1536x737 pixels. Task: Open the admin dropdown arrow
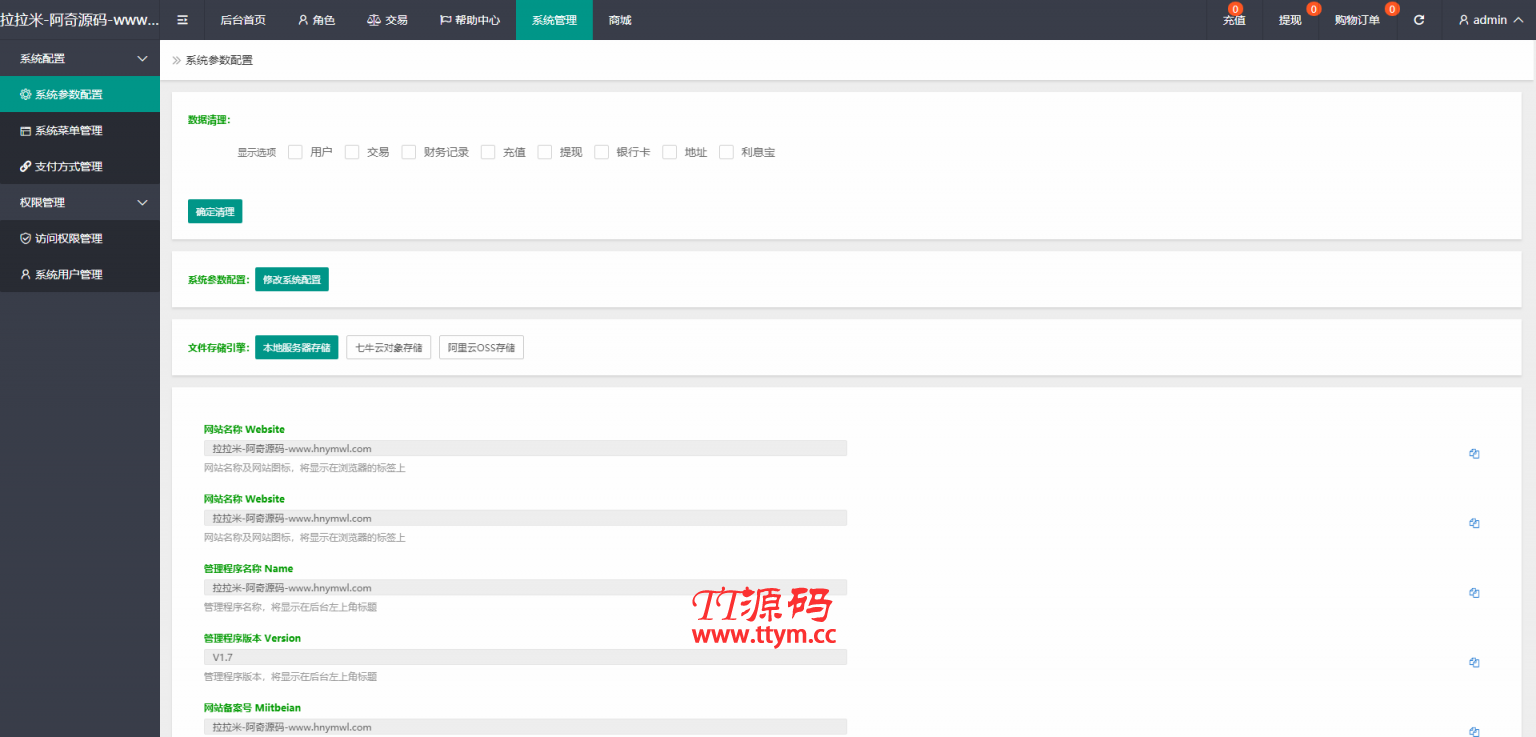[x=1518, y=20]
